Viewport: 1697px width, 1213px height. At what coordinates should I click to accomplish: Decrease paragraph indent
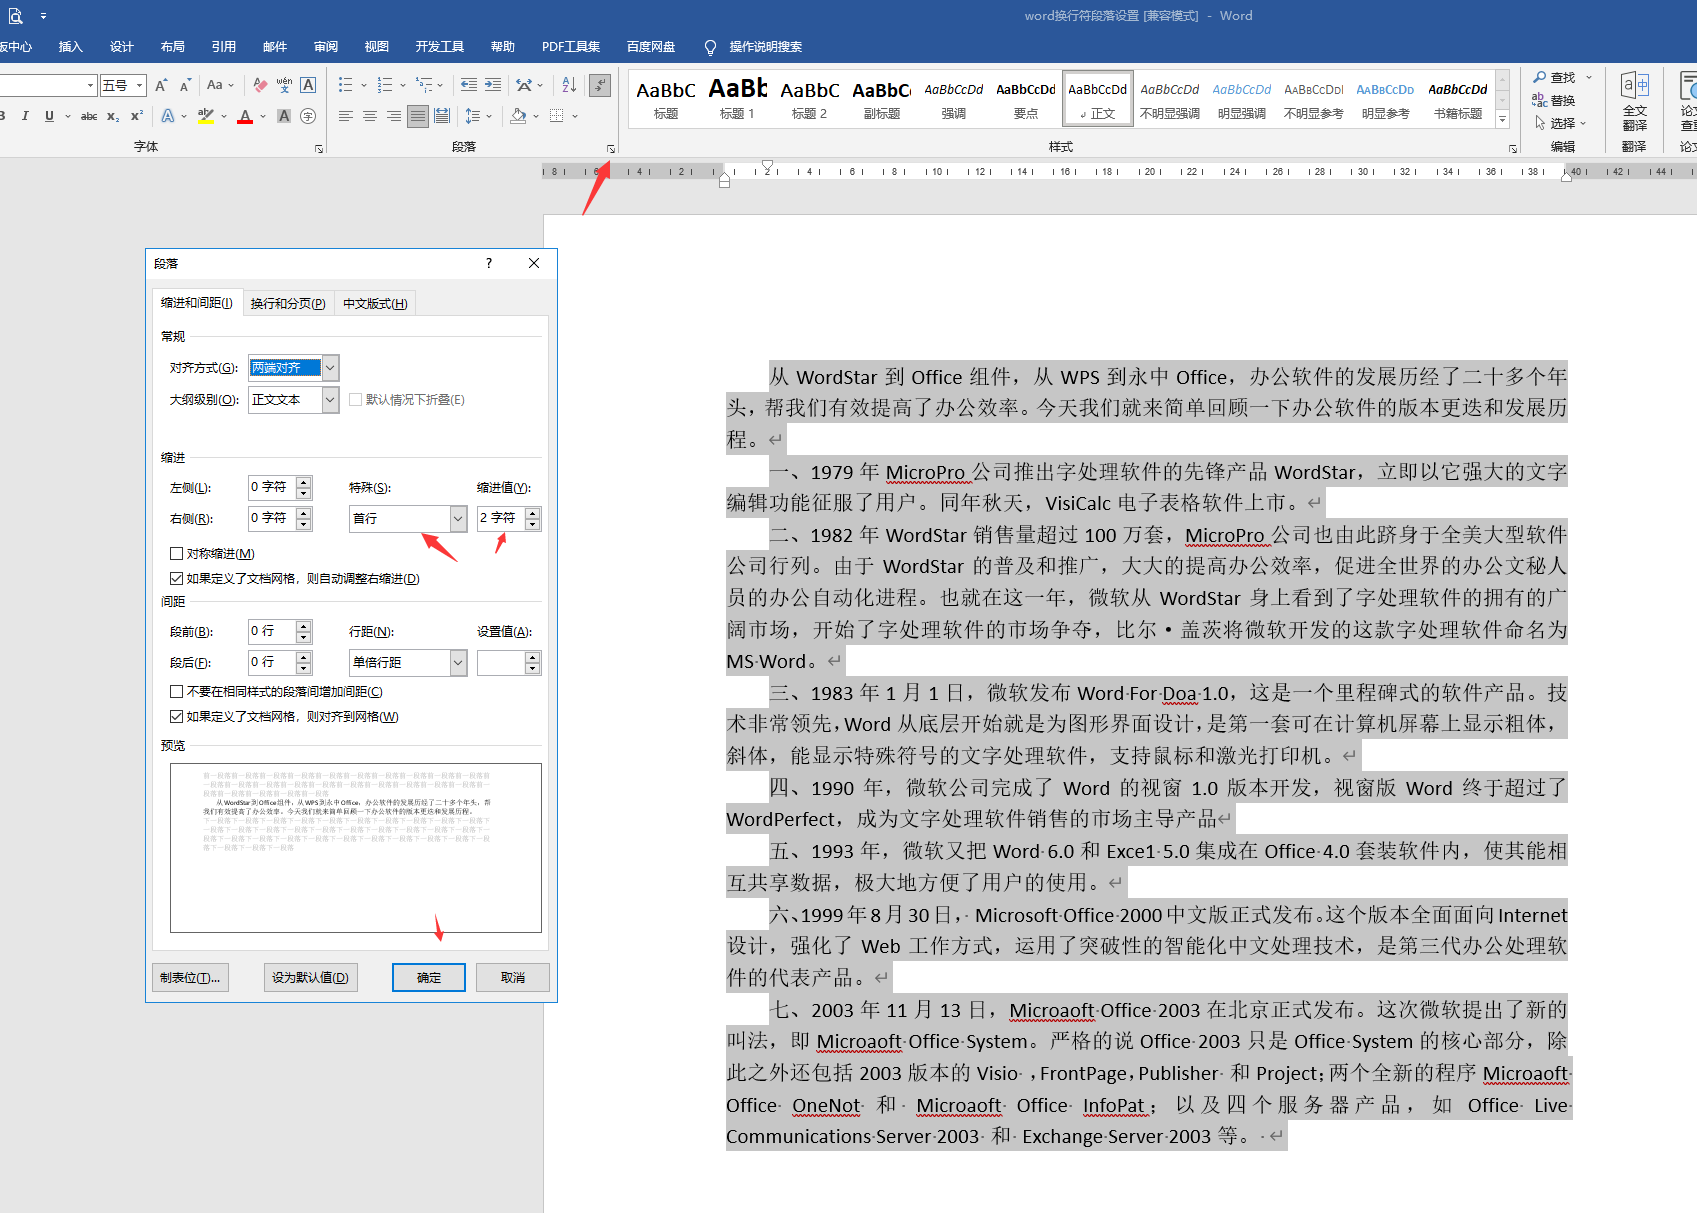[x=468, y=85]
